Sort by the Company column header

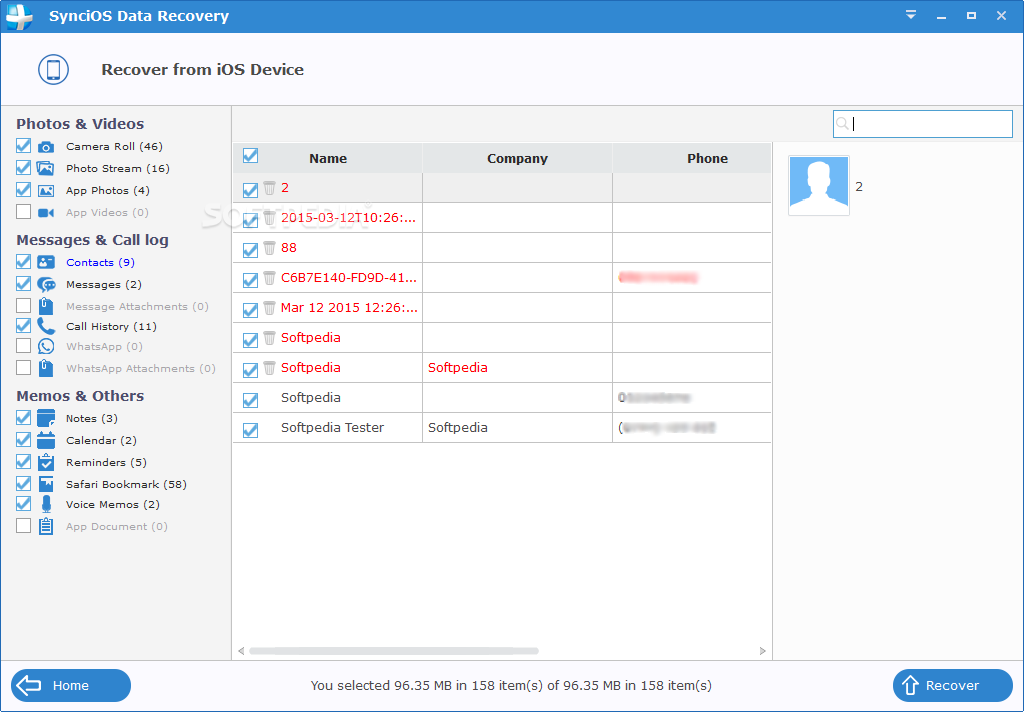[x=517, y=158]
